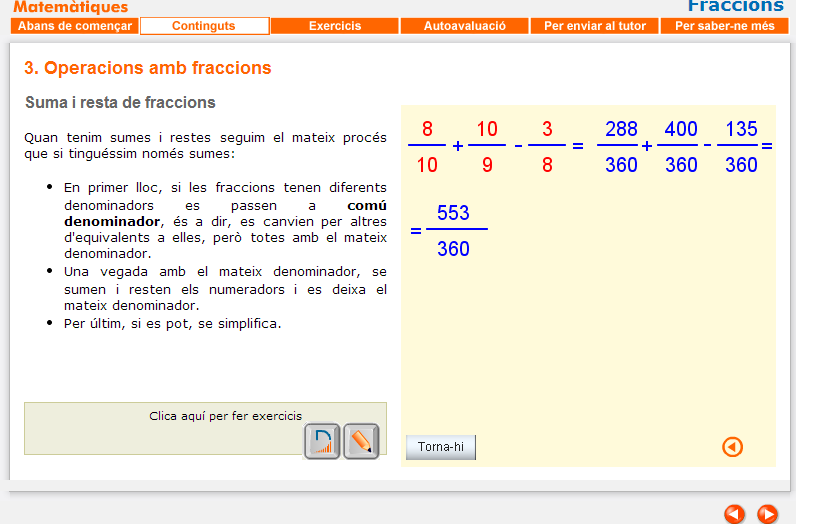
Task: Click the Fraccions header title
Action: click(x=735, y=7)
